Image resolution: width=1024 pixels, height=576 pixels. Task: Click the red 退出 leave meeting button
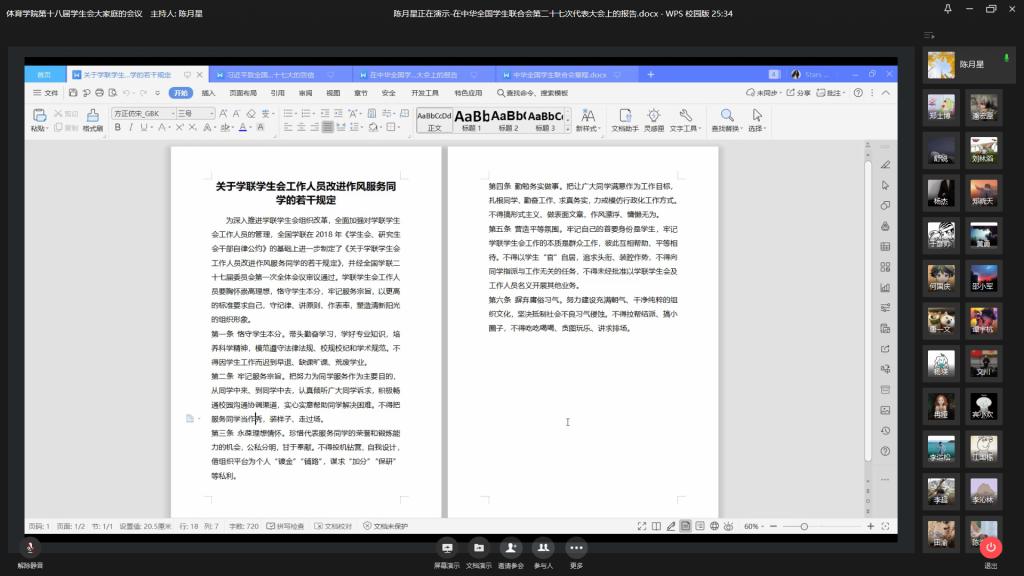pyautogui.click(x=990, y=548)
